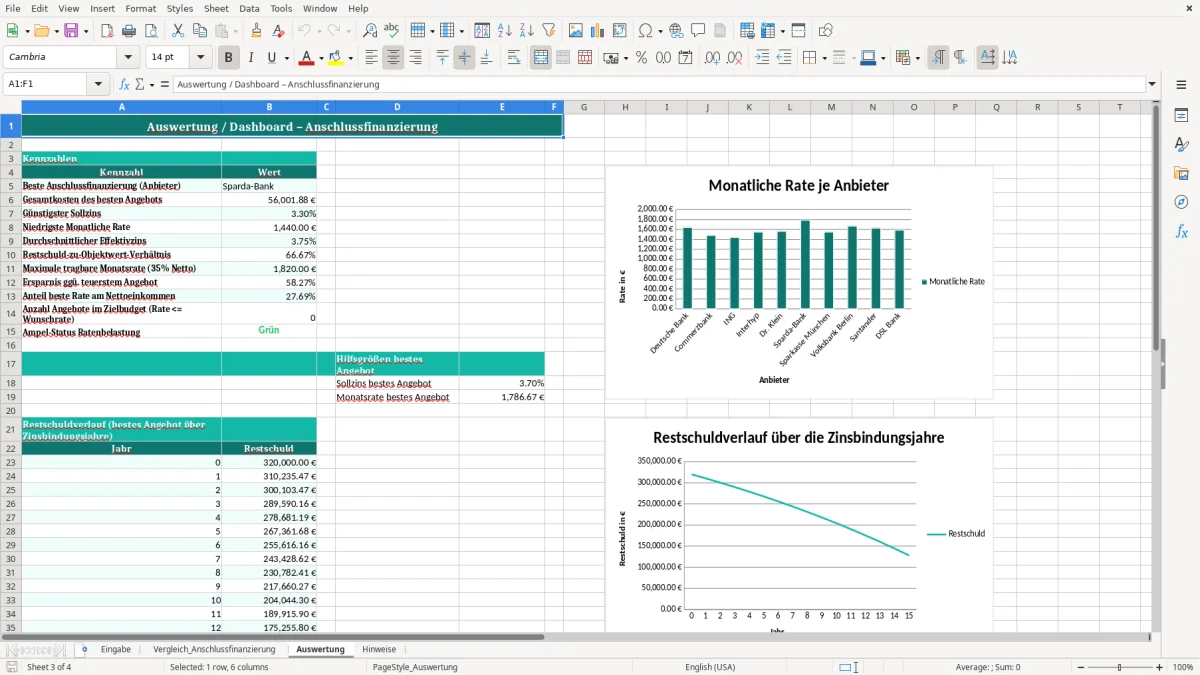The image size is (1200, 675).
Task: Click English (USA) language in status bar
Action: tap(710, 667)
